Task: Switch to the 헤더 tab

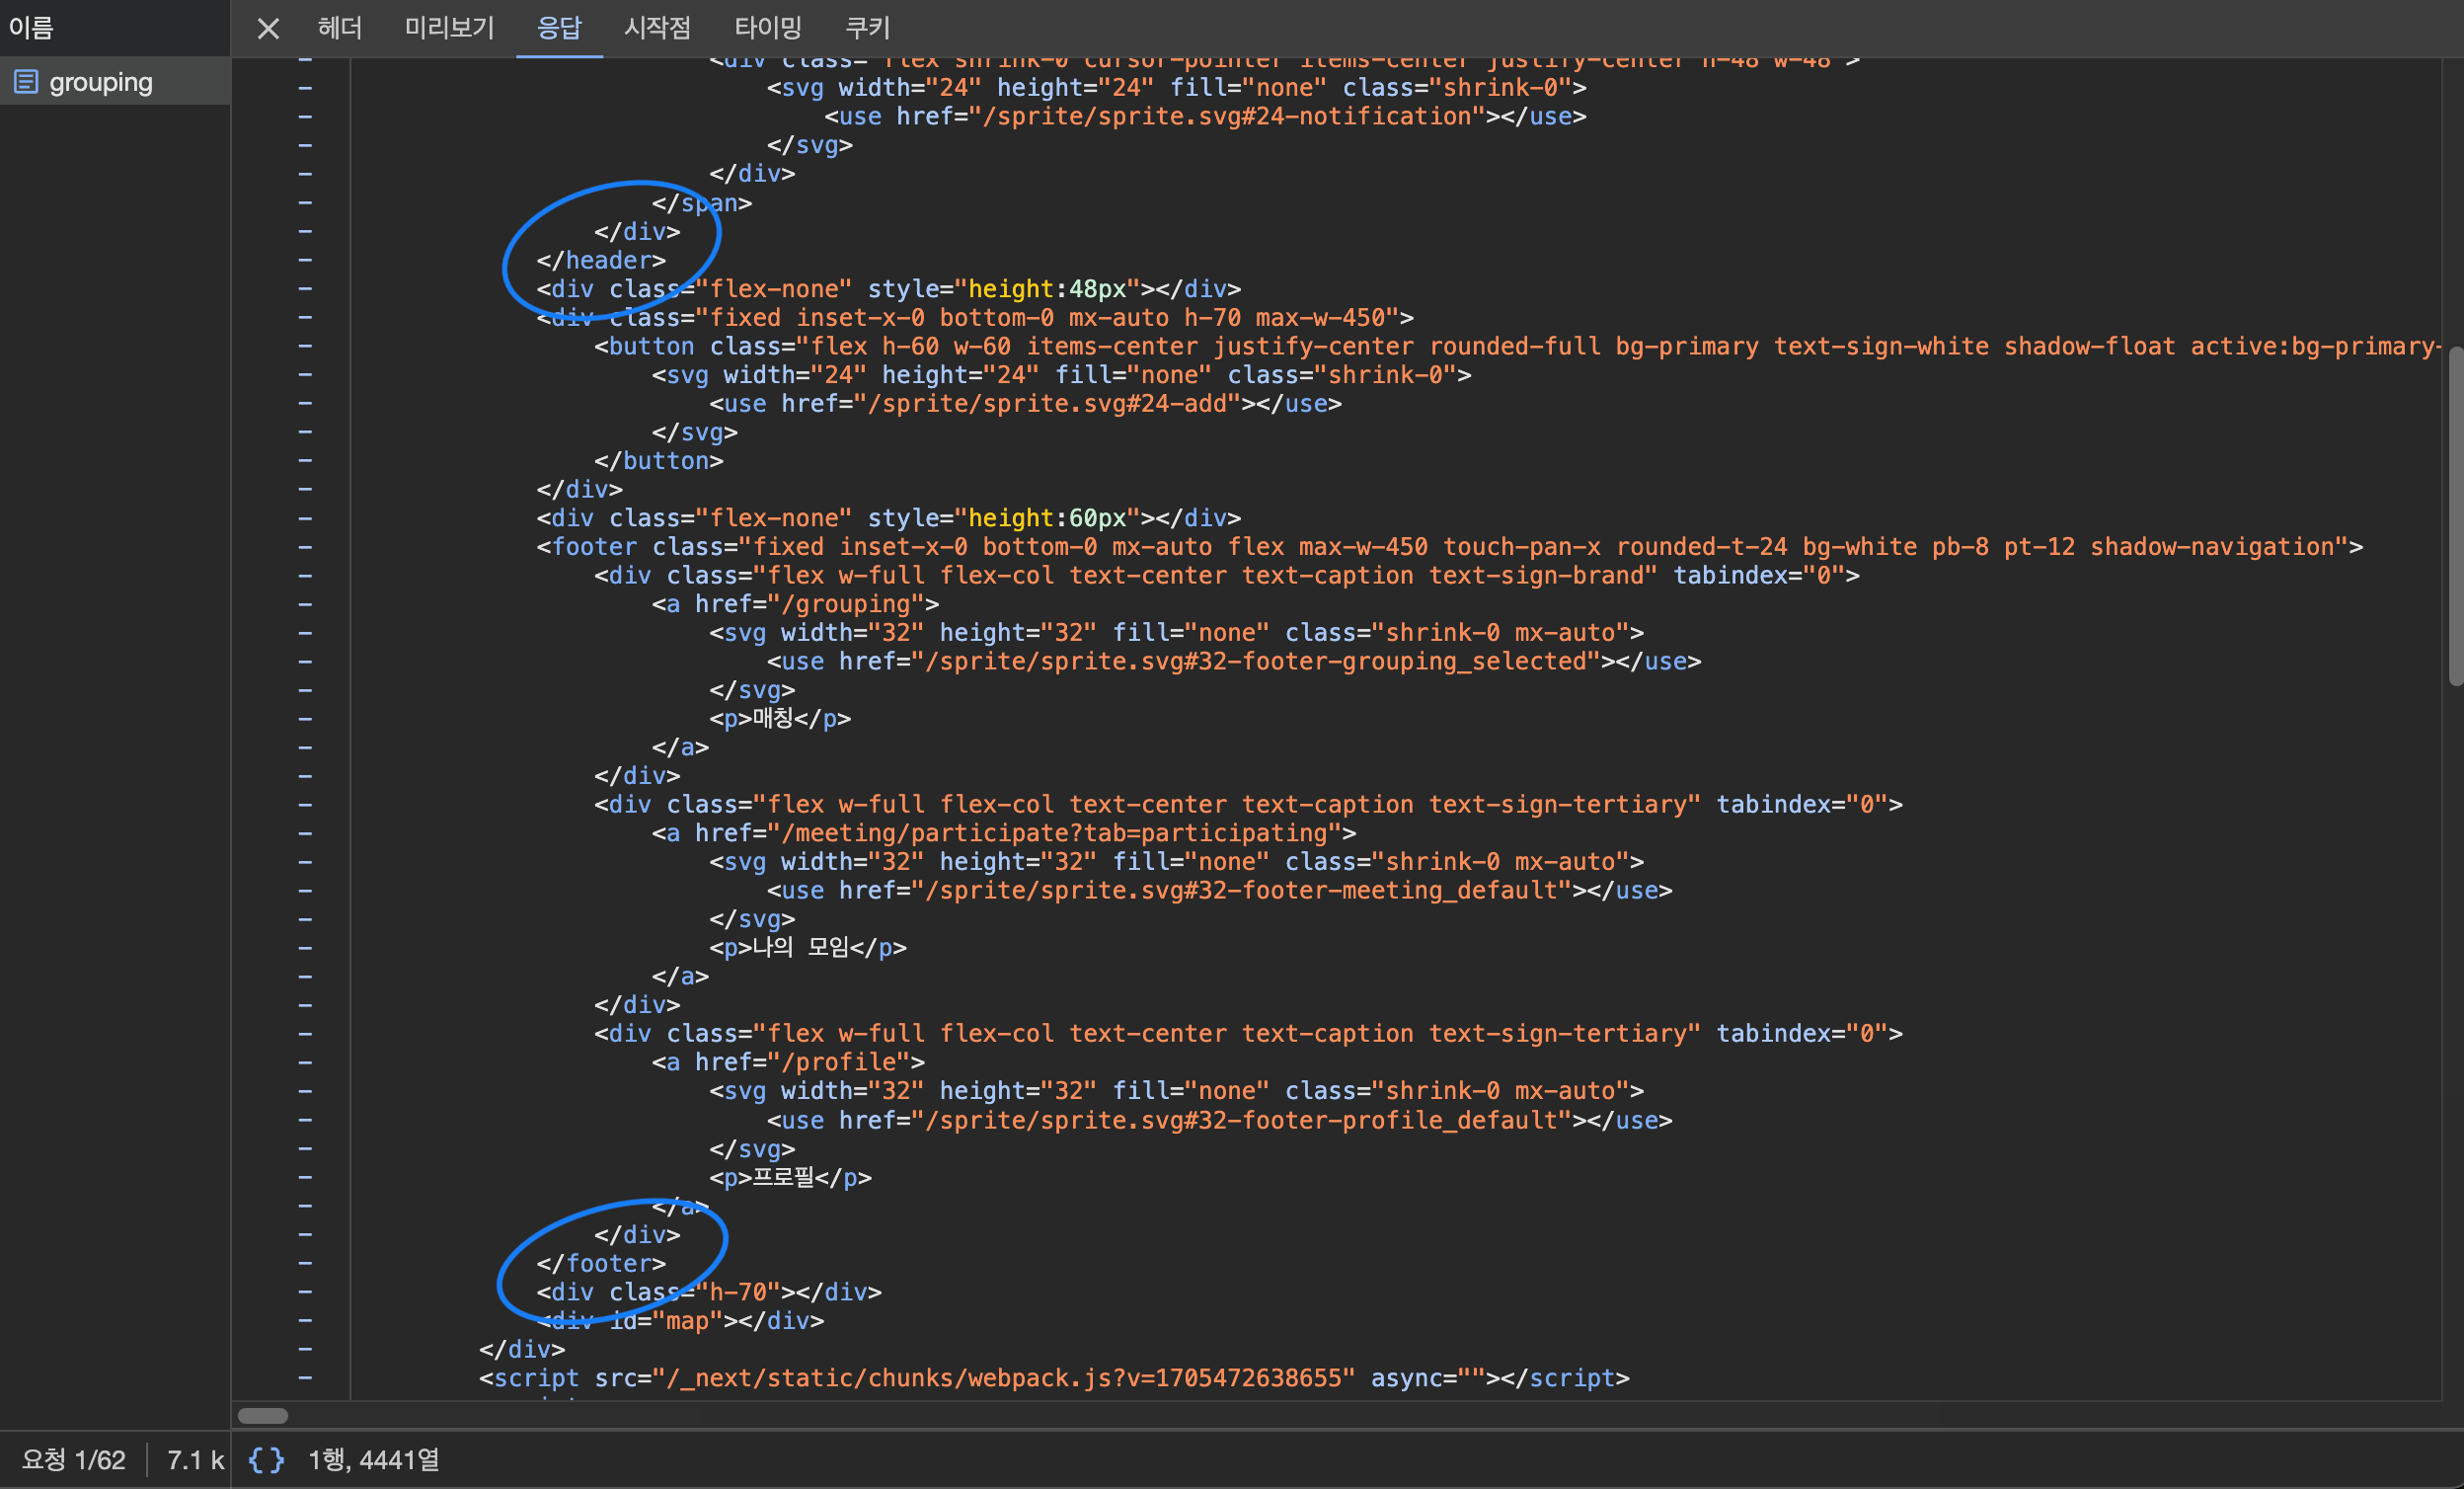Action: [x=340, y=28]
